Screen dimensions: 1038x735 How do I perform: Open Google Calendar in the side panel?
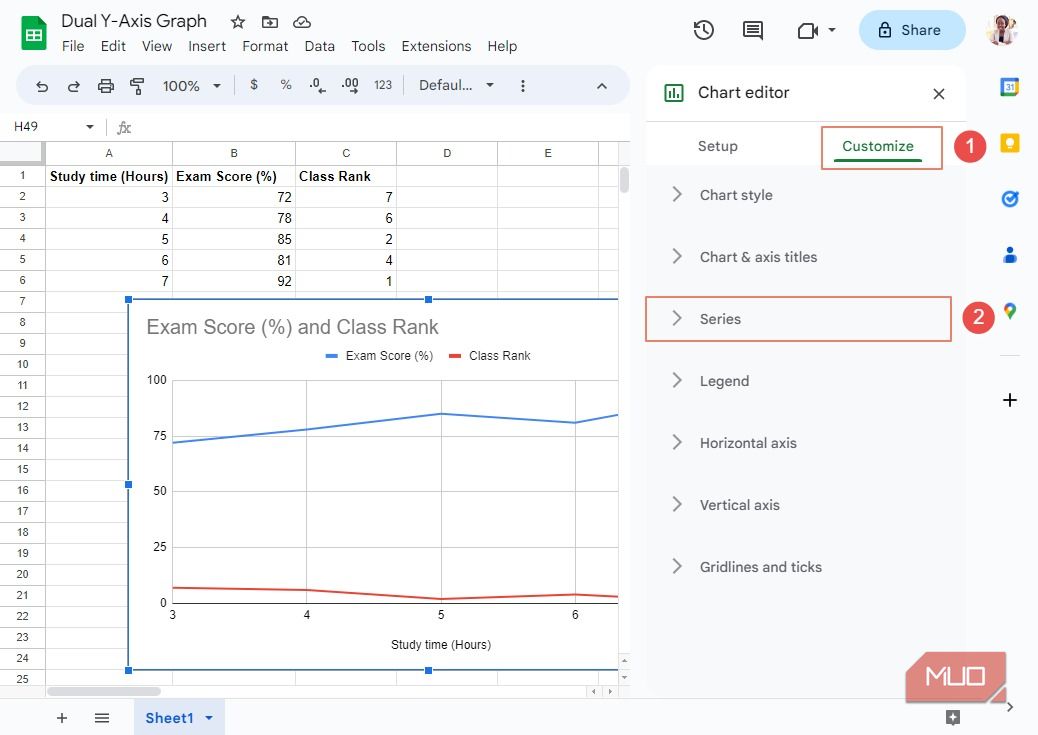coord(1010,87)
